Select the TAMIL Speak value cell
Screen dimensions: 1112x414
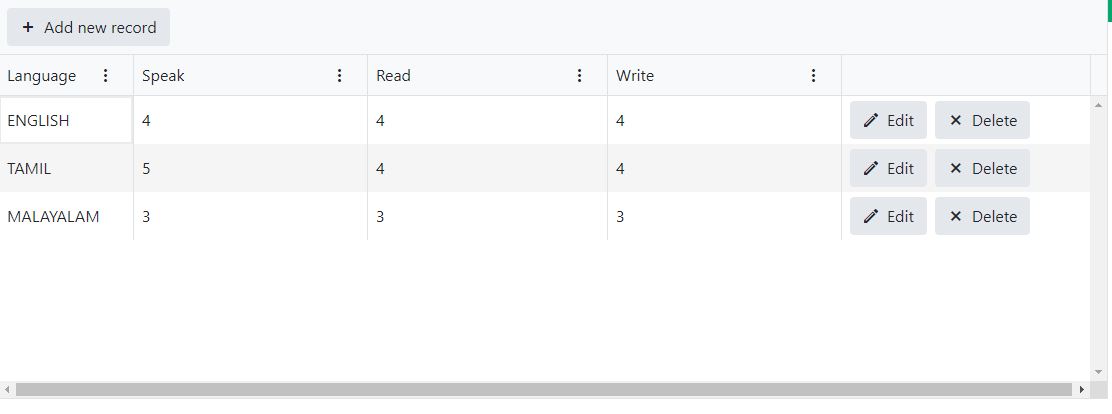(250, 169)
